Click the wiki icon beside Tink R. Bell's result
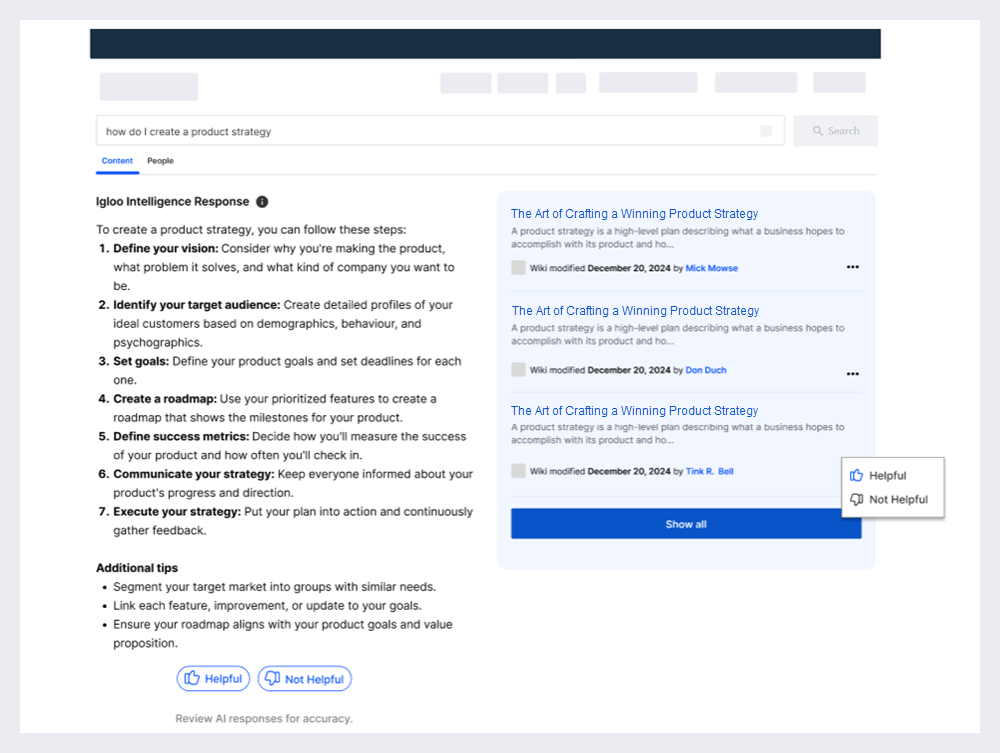The width and height of the screenshot is (1000, 753). pyautogui.click(x=518, y=471)
